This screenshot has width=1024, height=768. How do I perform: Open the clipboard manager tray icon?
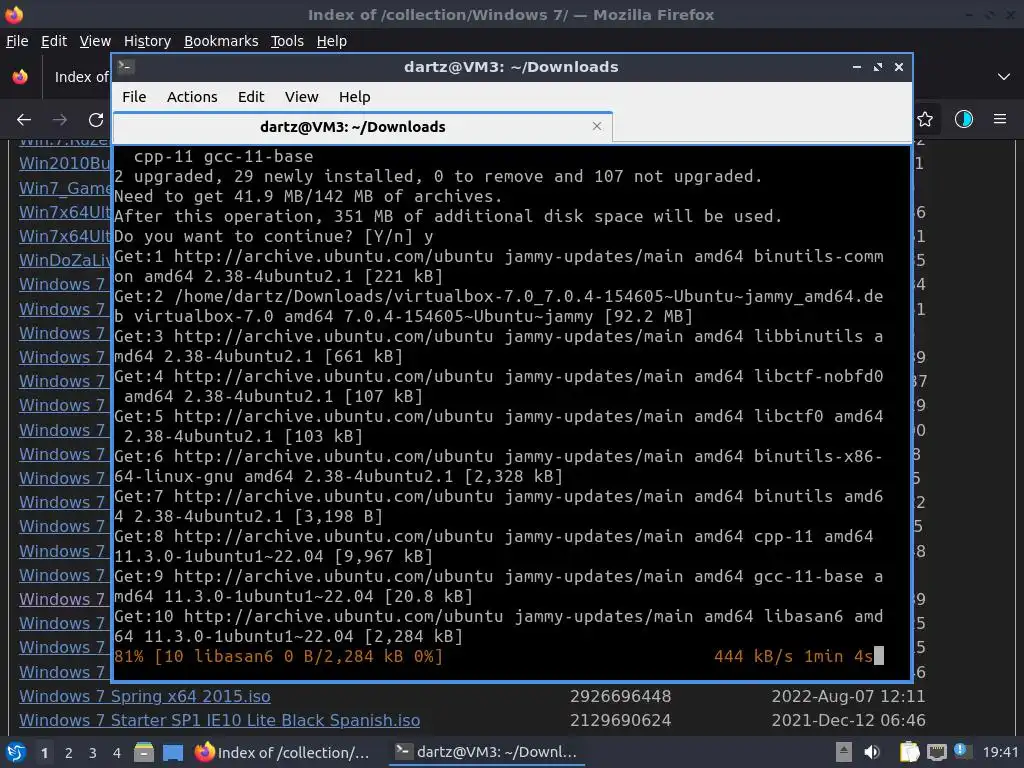[909, 752]
